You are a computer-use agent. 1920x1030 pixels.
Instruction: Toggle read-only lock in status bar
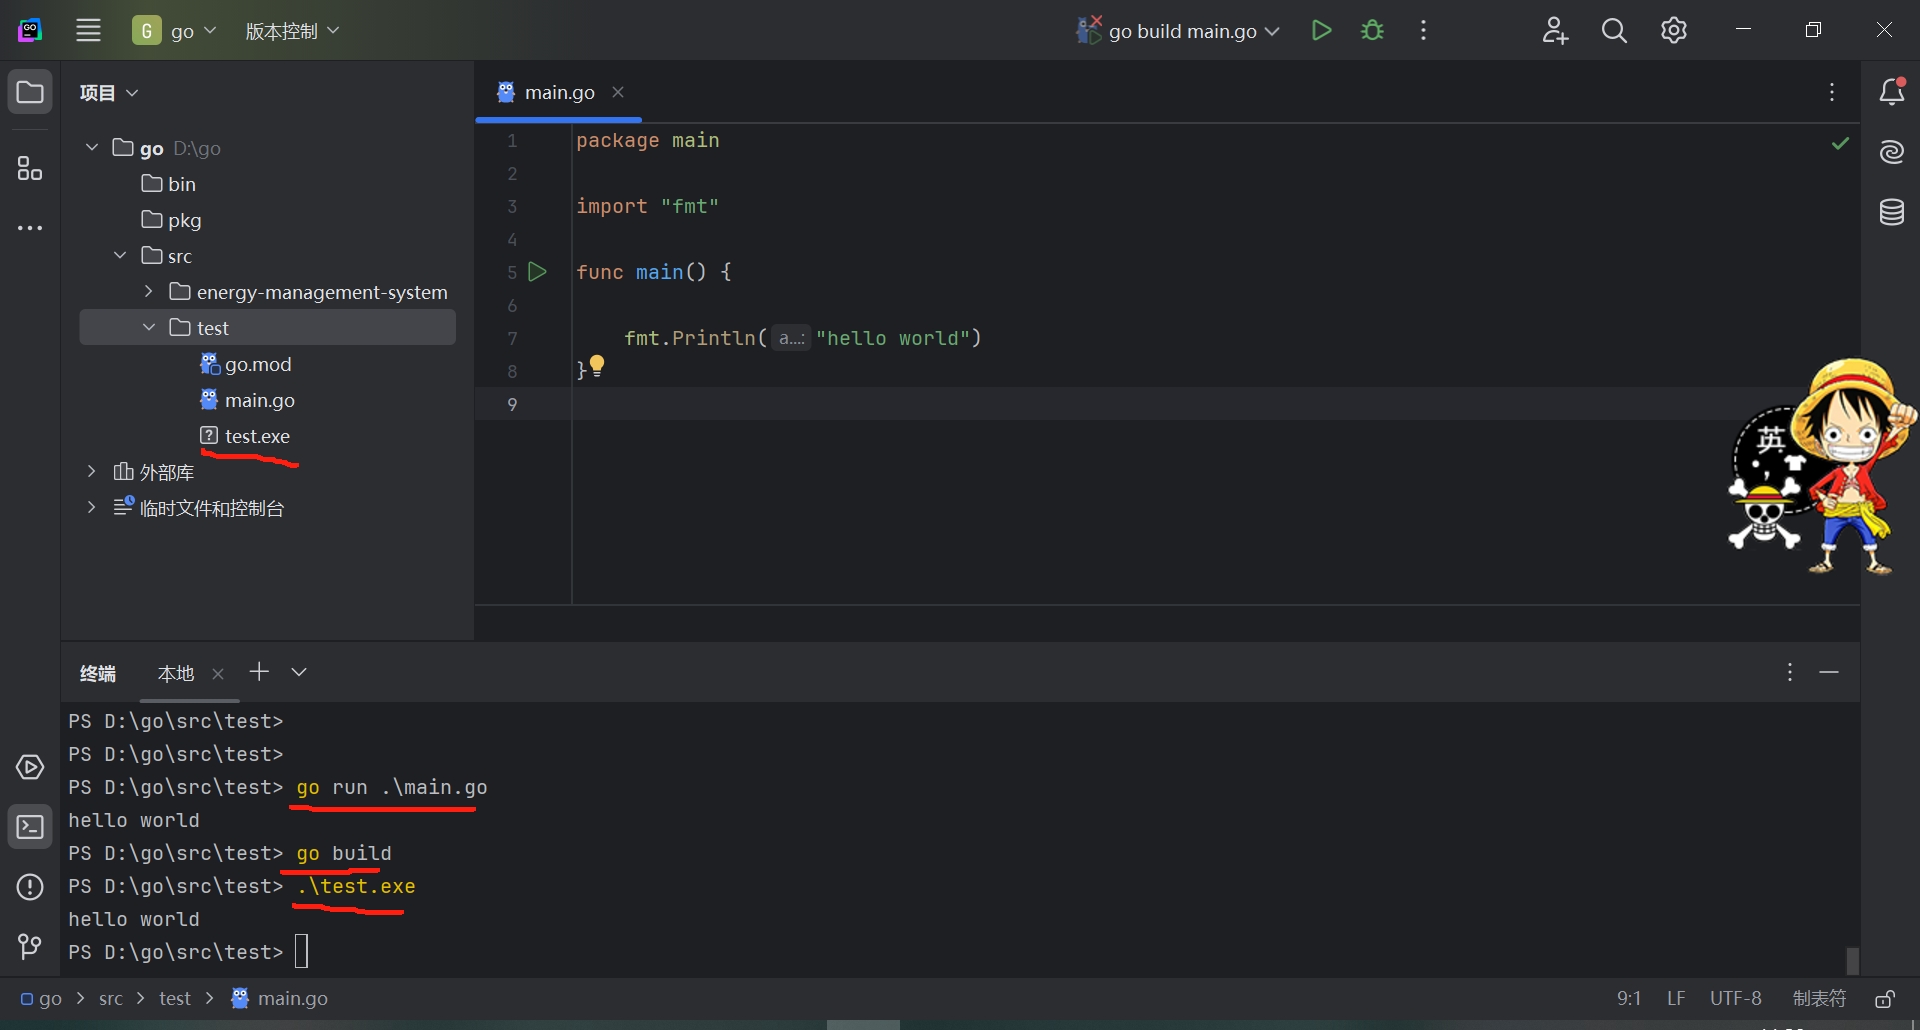coord(1885,999)
